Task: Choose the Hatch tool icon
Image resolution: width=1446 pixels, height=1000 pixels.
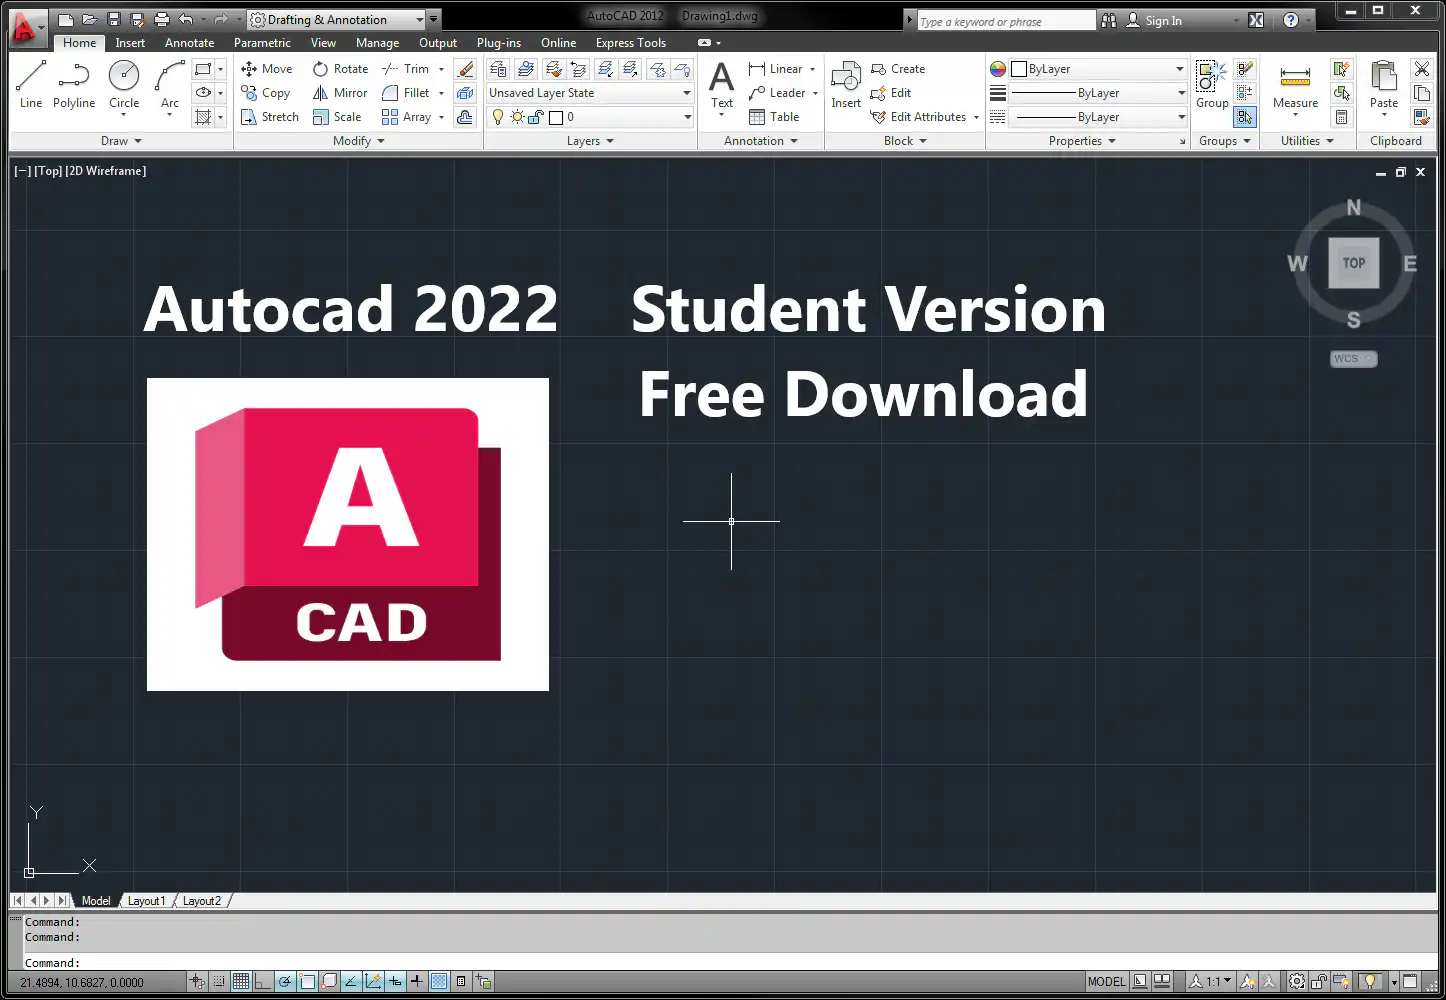Action: point(203,117)
